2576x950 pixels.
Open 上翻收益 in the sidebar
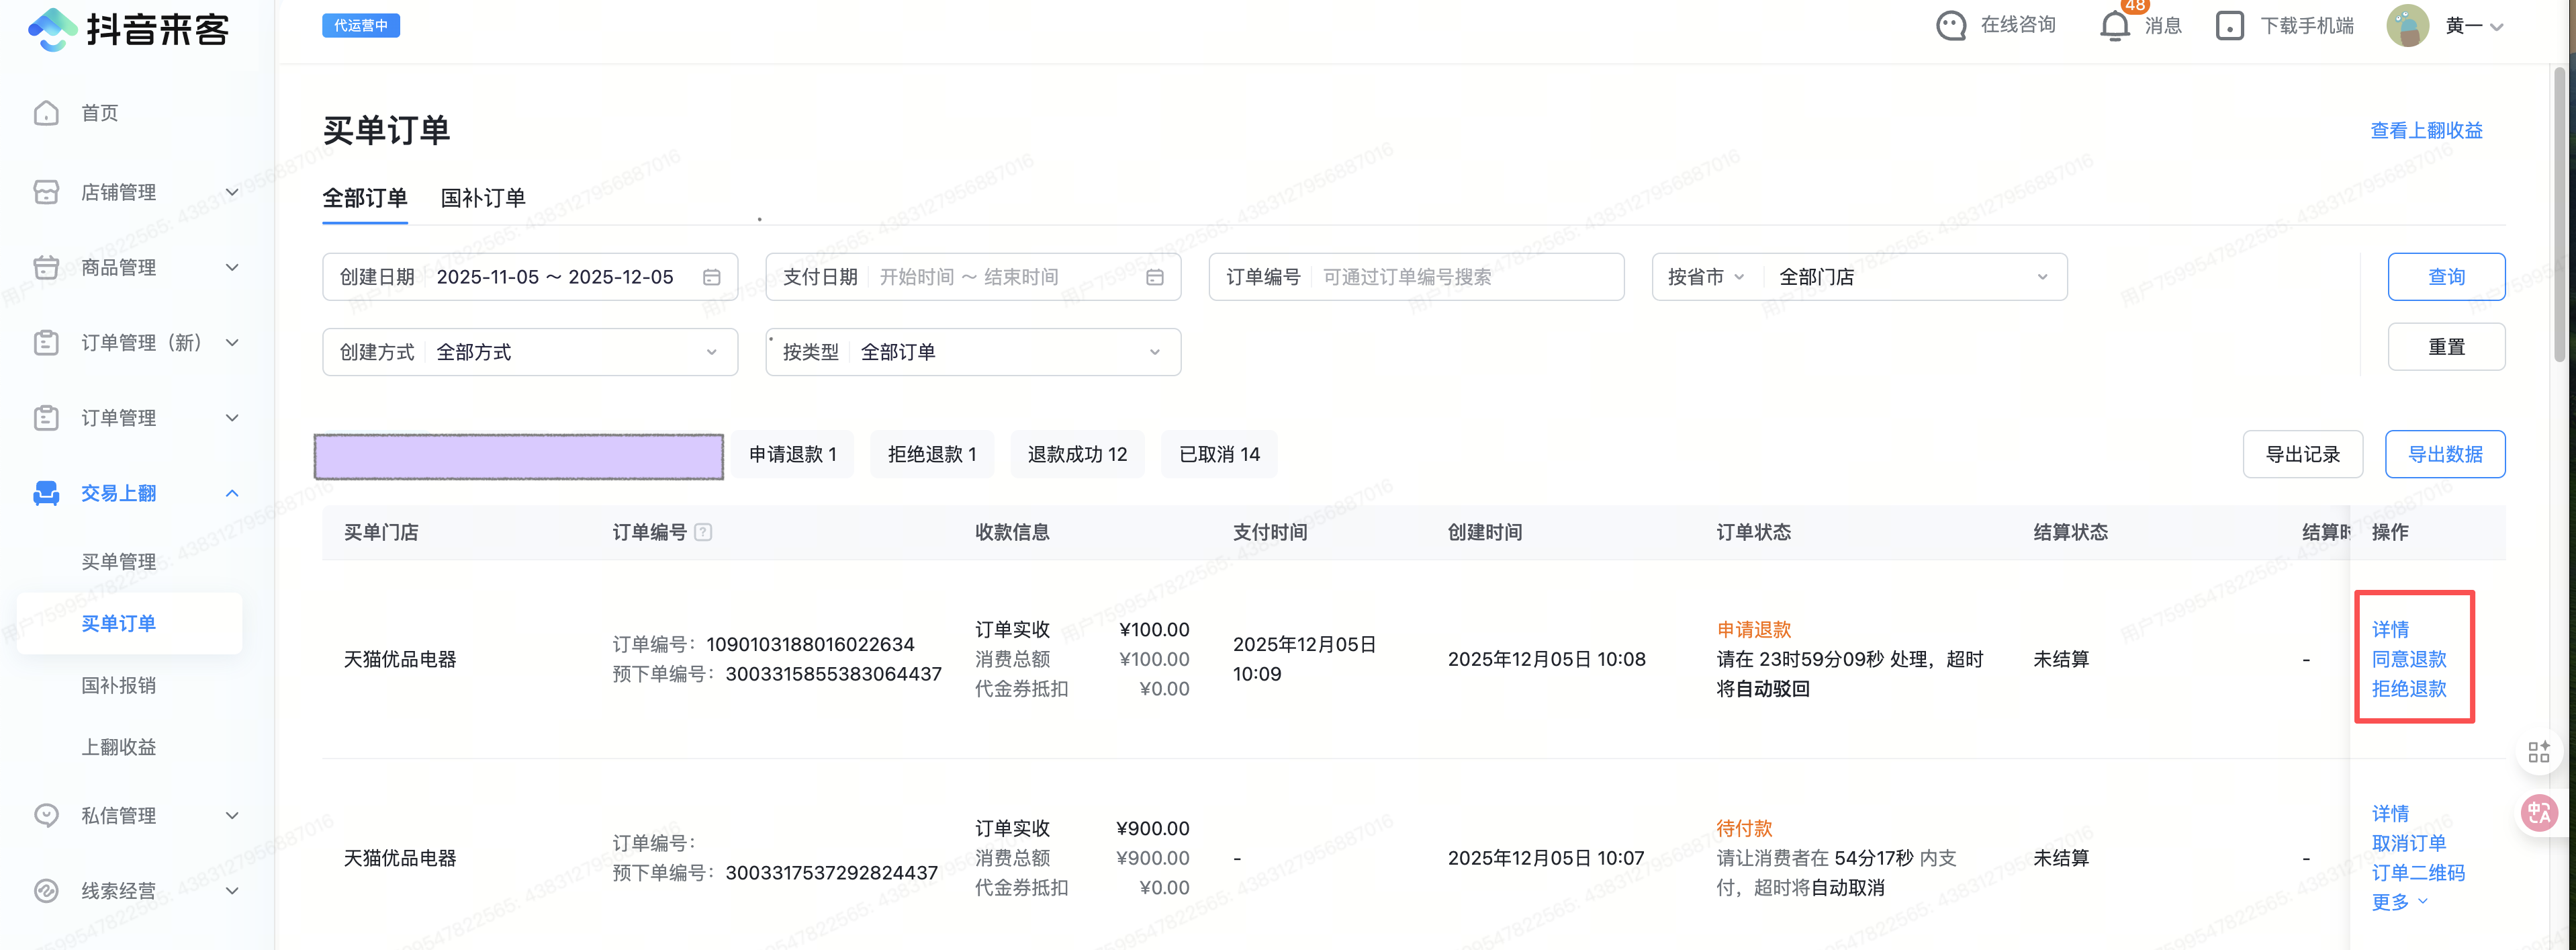pos(118,747)
